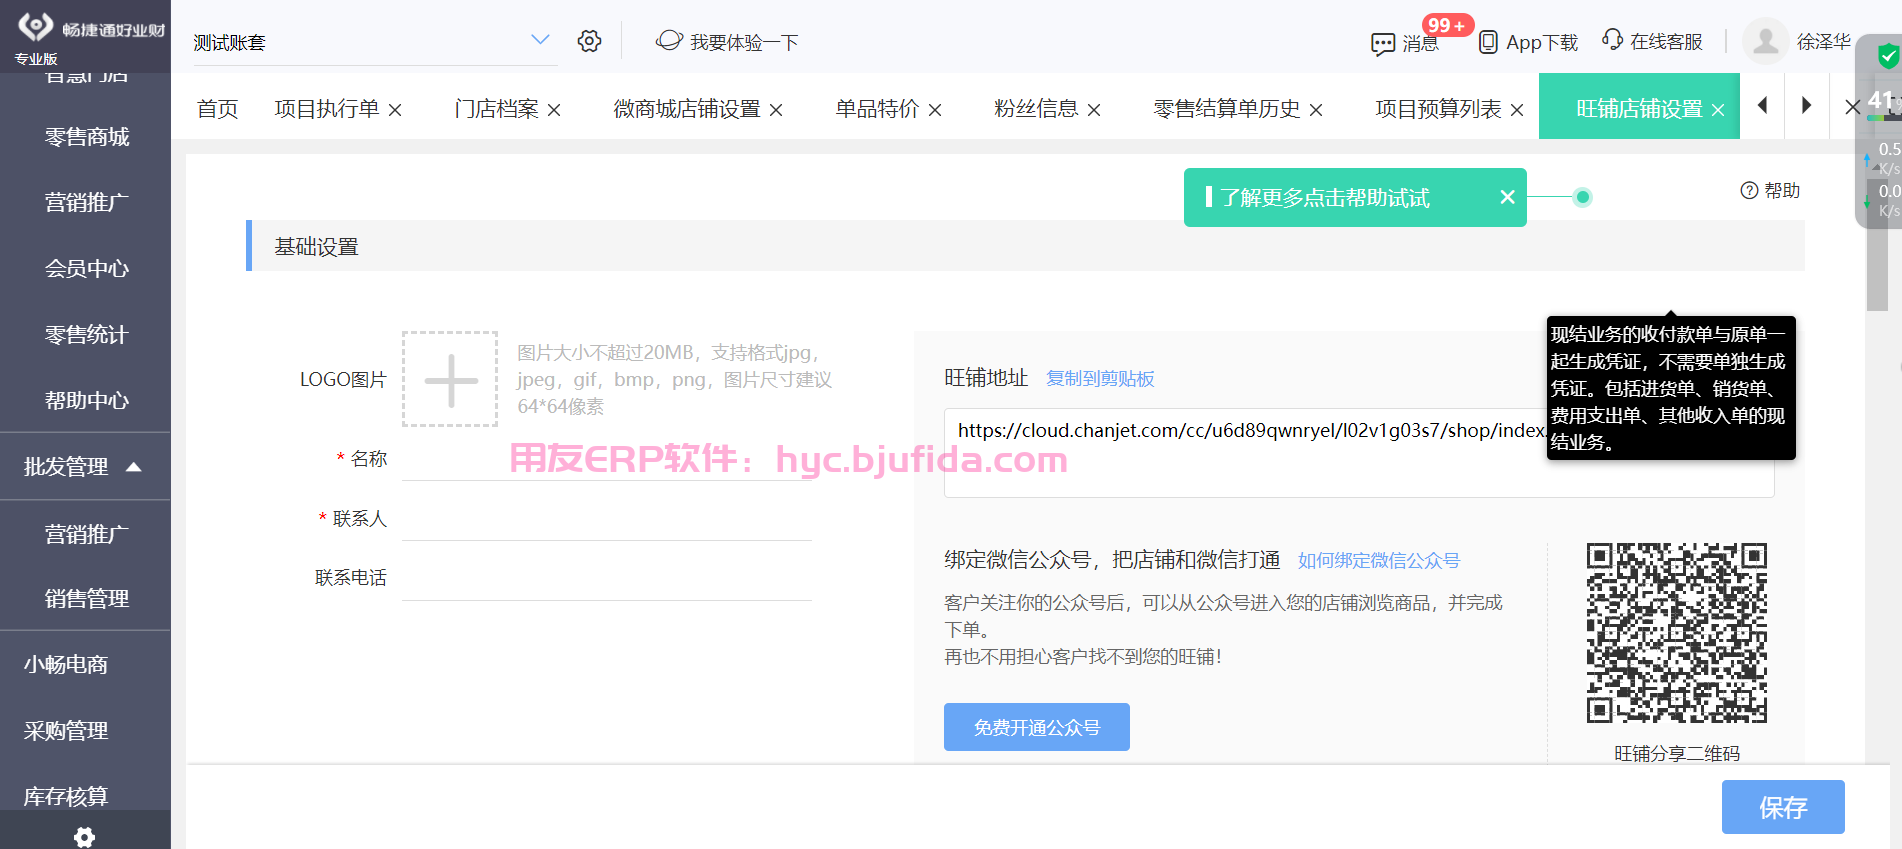Click the 基础设置 section header

tap(1025, 246)
